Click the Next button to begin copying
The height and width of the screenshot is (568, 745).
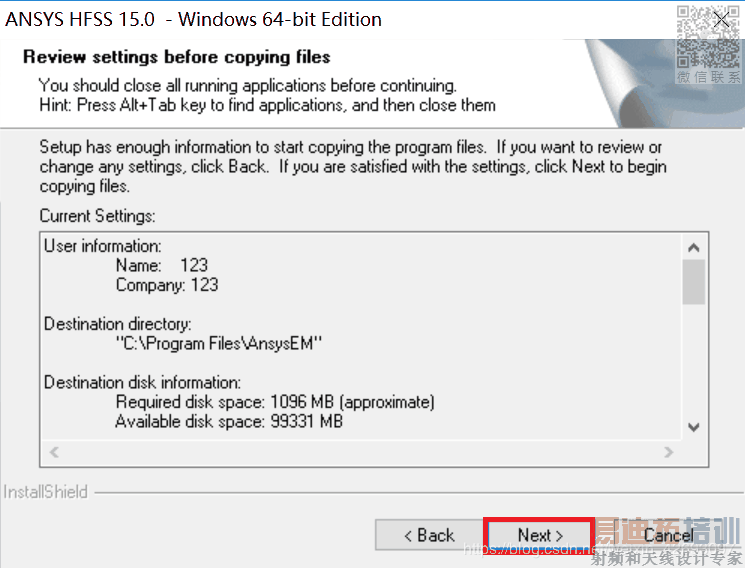540,535
